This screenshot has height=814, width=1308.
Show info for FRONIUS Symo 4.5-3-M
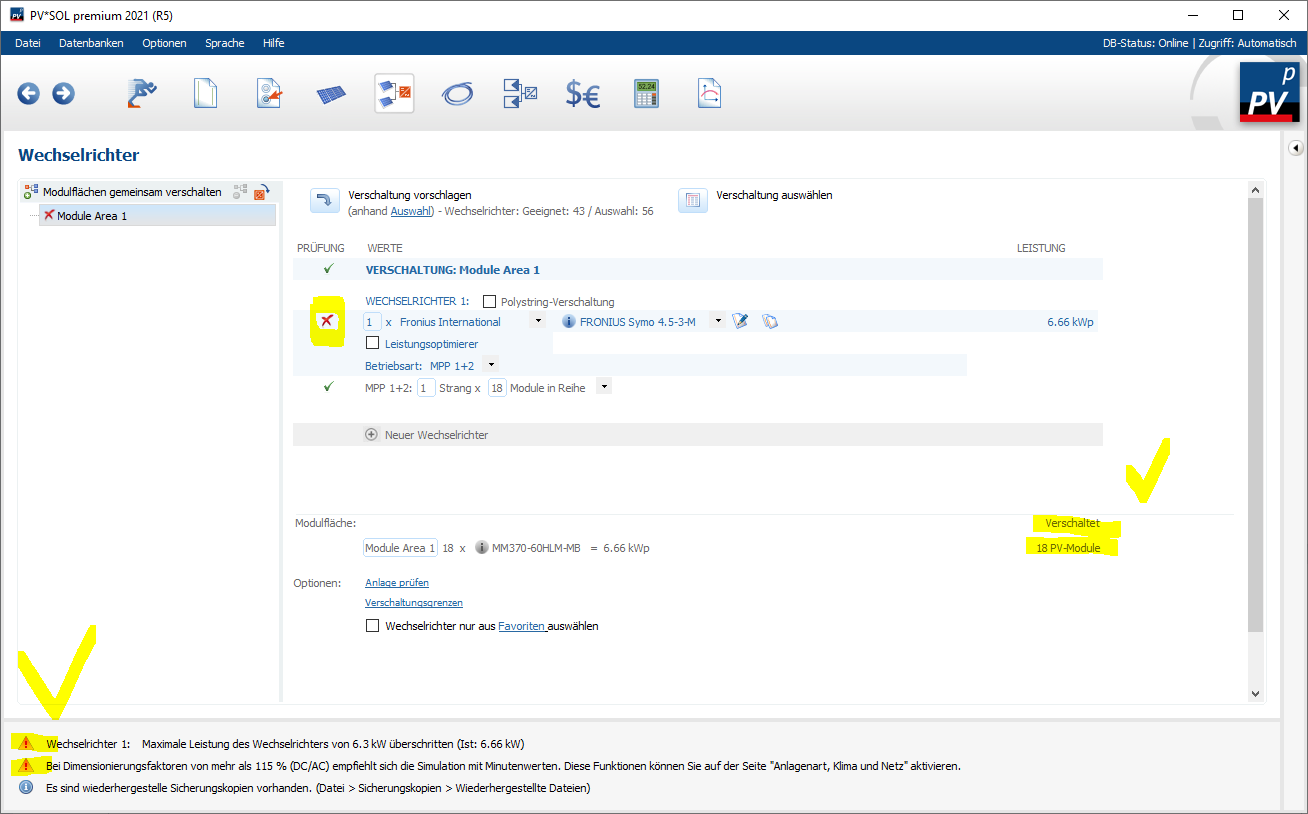(x=569, y=322)
